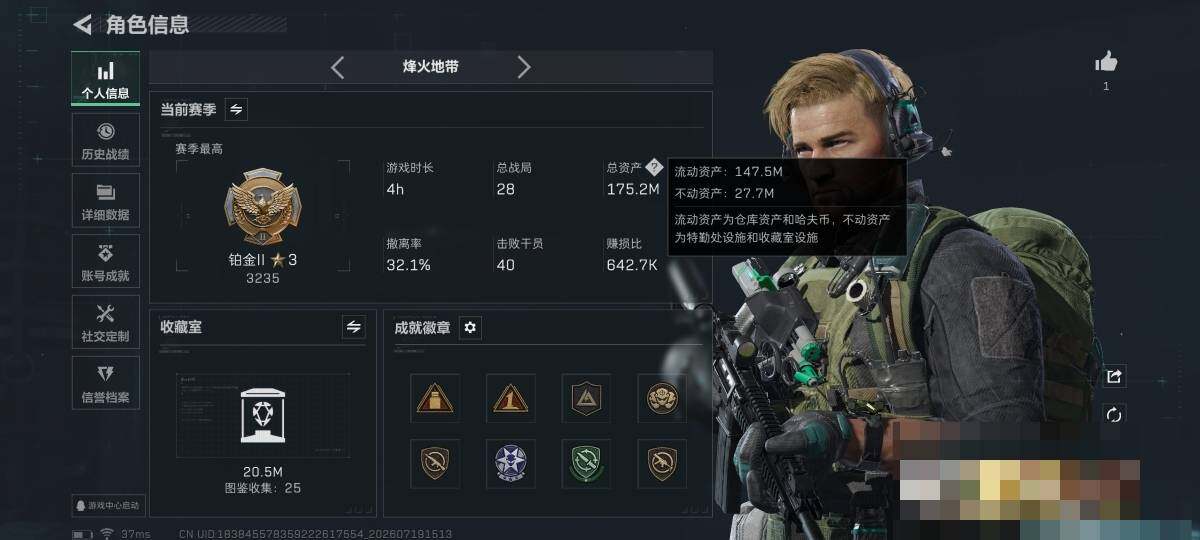Image resolution: width=1200 pixels, height=540 pixels.
Task: Select the blue star achievement badge
Action: [511, 463]
